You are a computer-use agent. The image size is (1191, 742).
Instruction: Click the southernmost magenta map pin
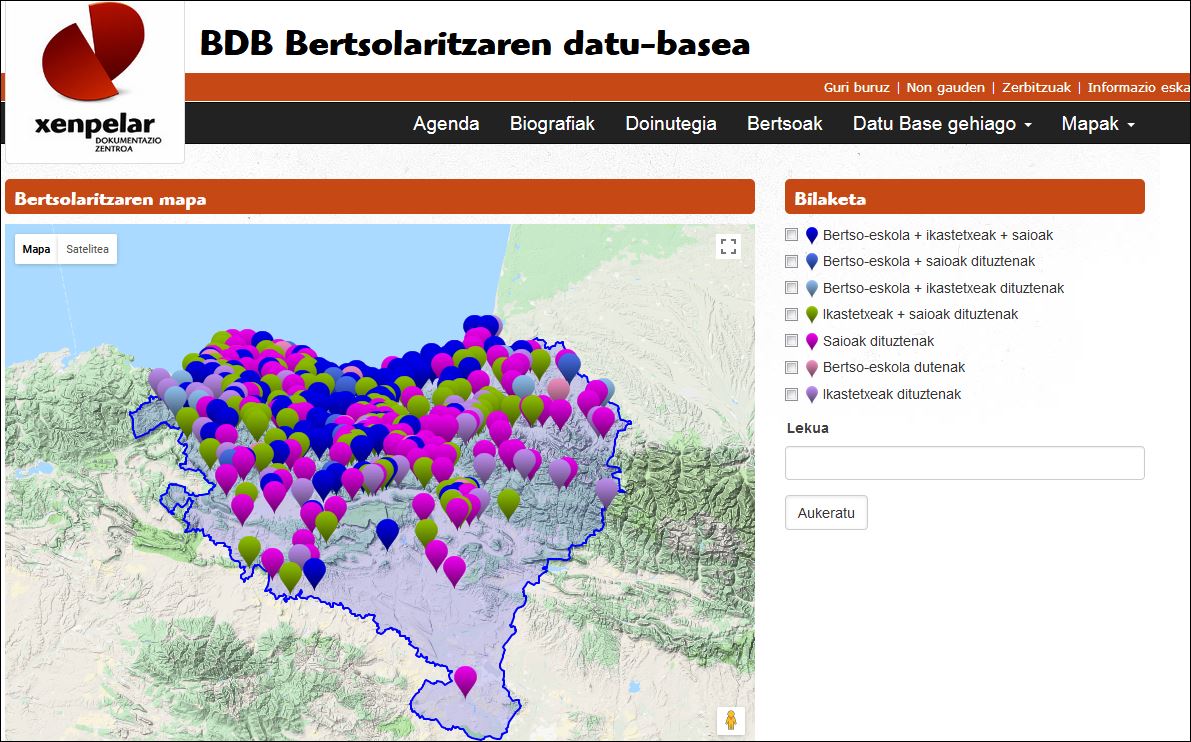click(x=465, y=679)
